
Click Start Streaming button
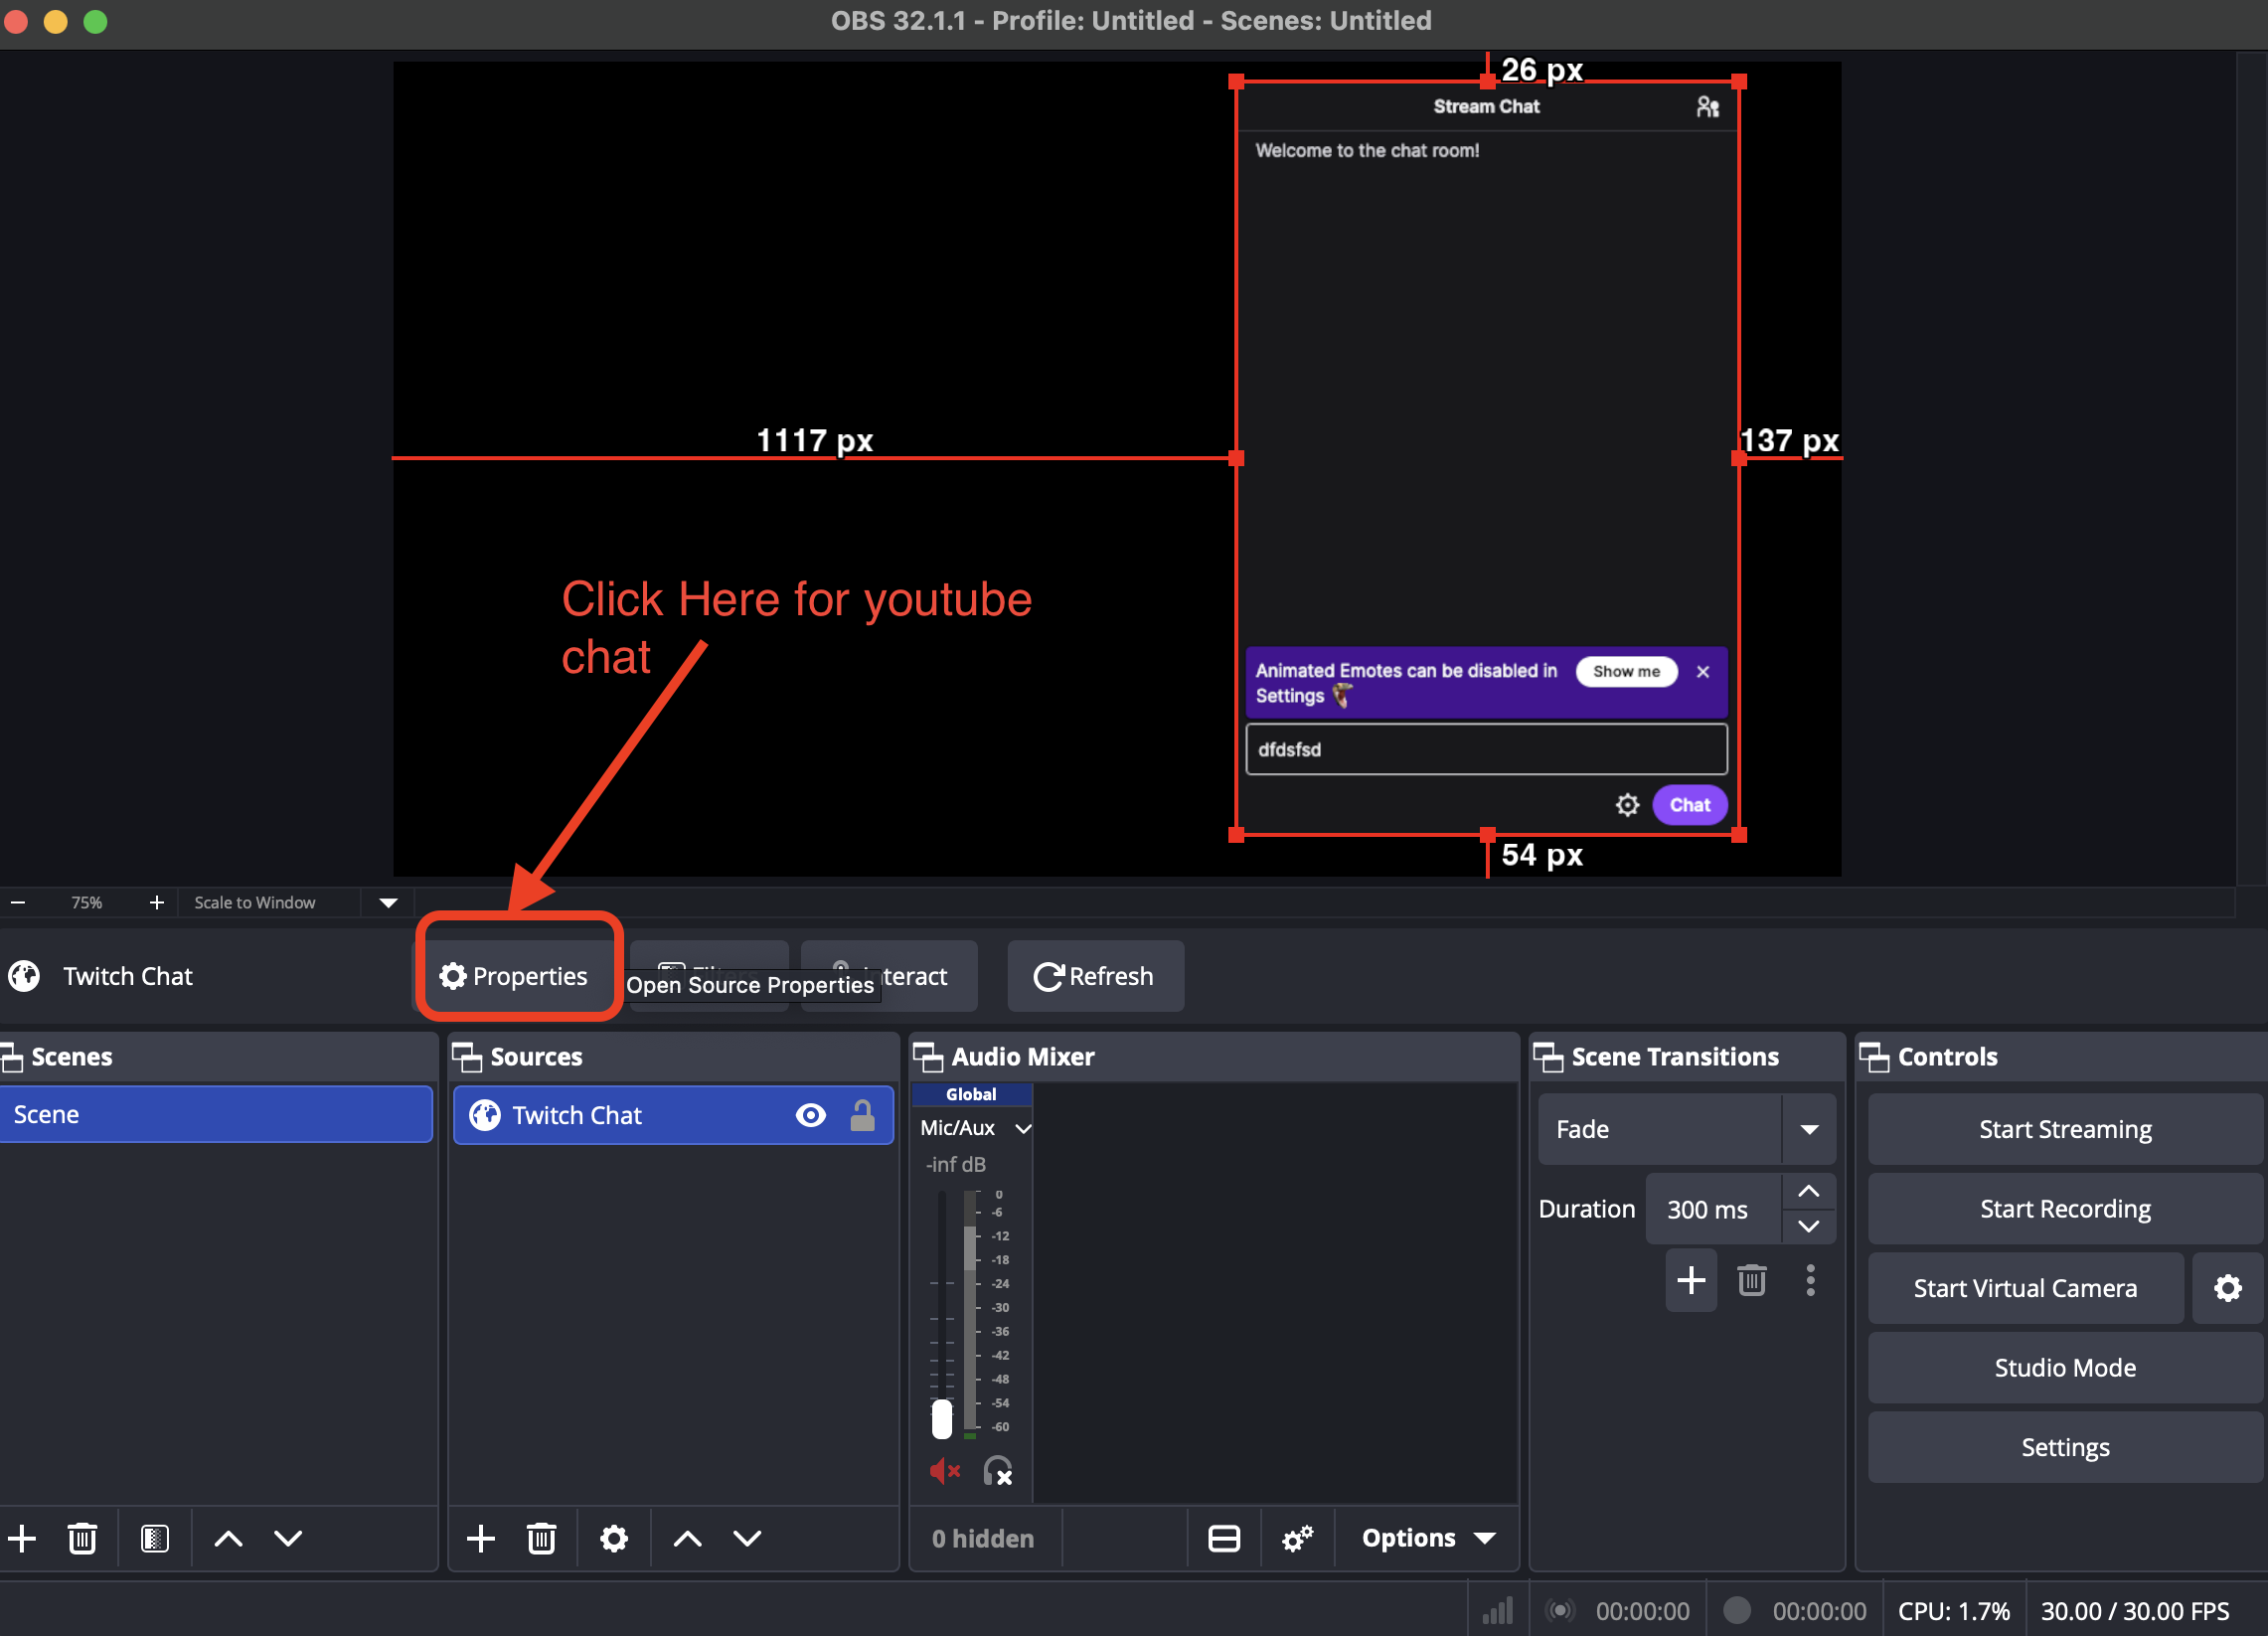2064,1129
